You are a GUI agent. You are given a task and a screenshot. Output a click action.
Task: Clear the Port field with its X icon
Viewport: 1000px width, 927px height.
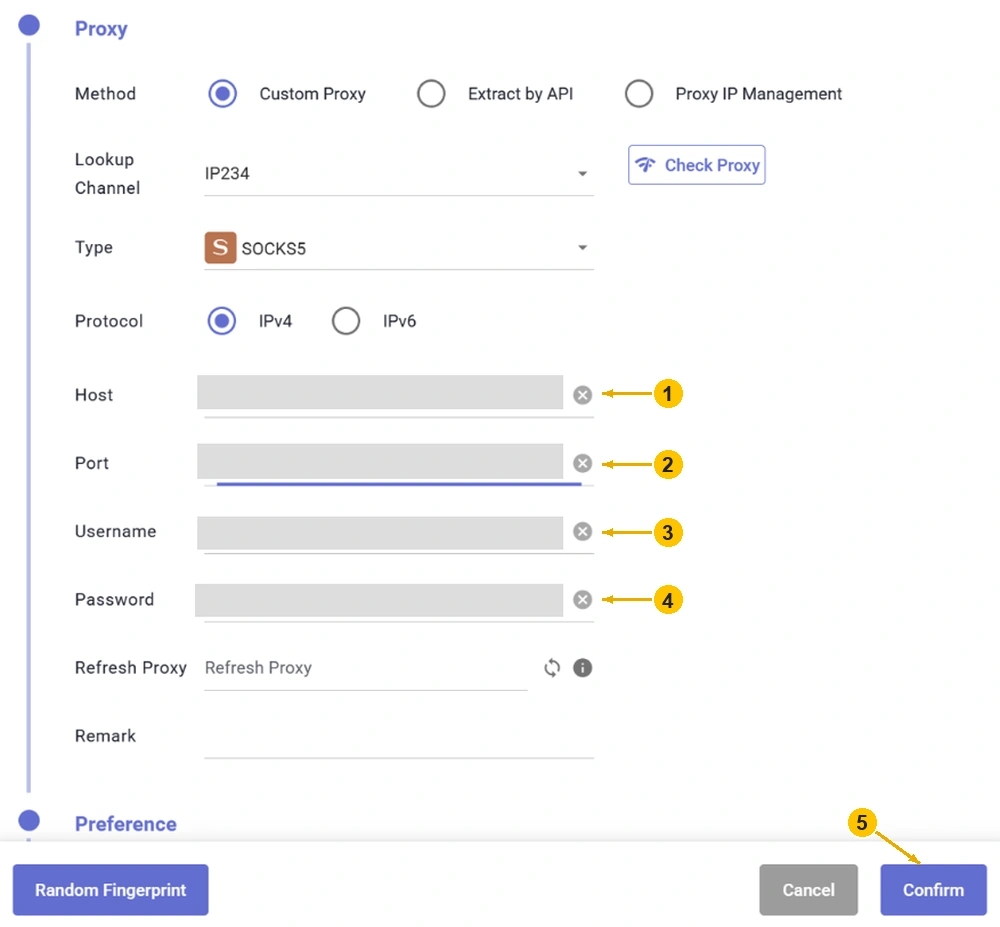(582, 463)
